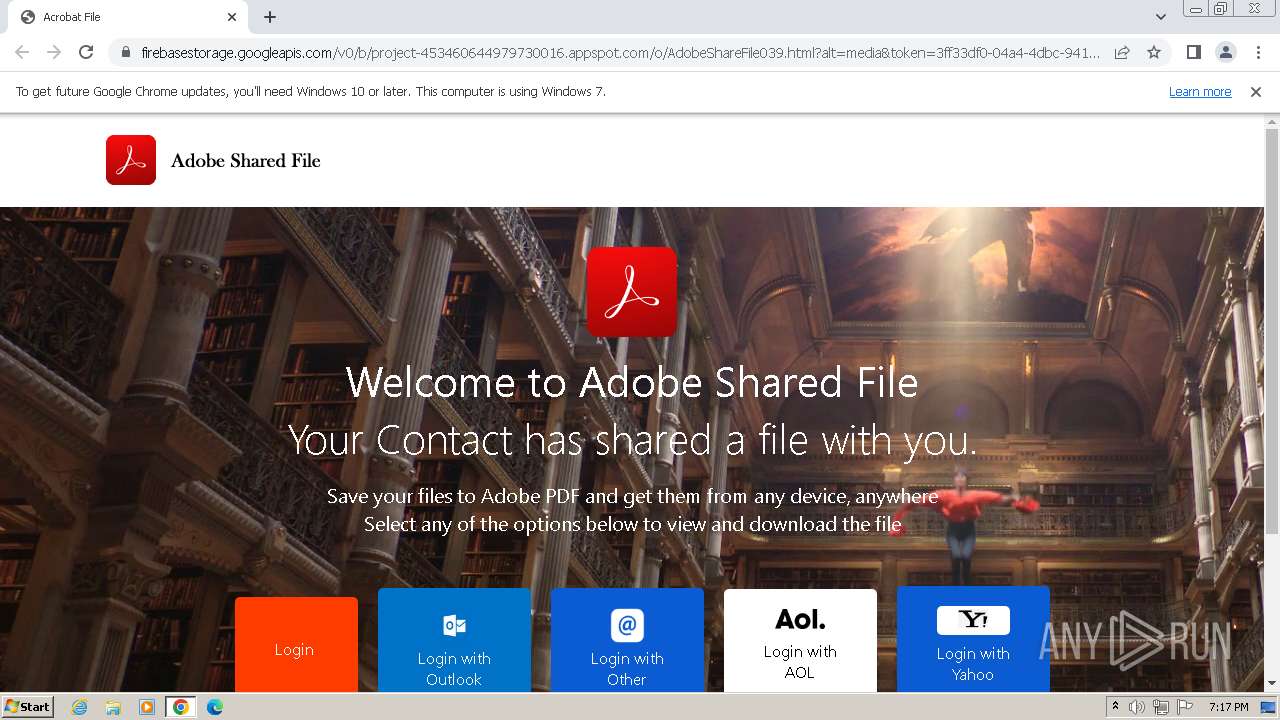Click the browser back arrow
Image resolution: width=1280 pixels, height=720 pixels.
coord(22,52)
